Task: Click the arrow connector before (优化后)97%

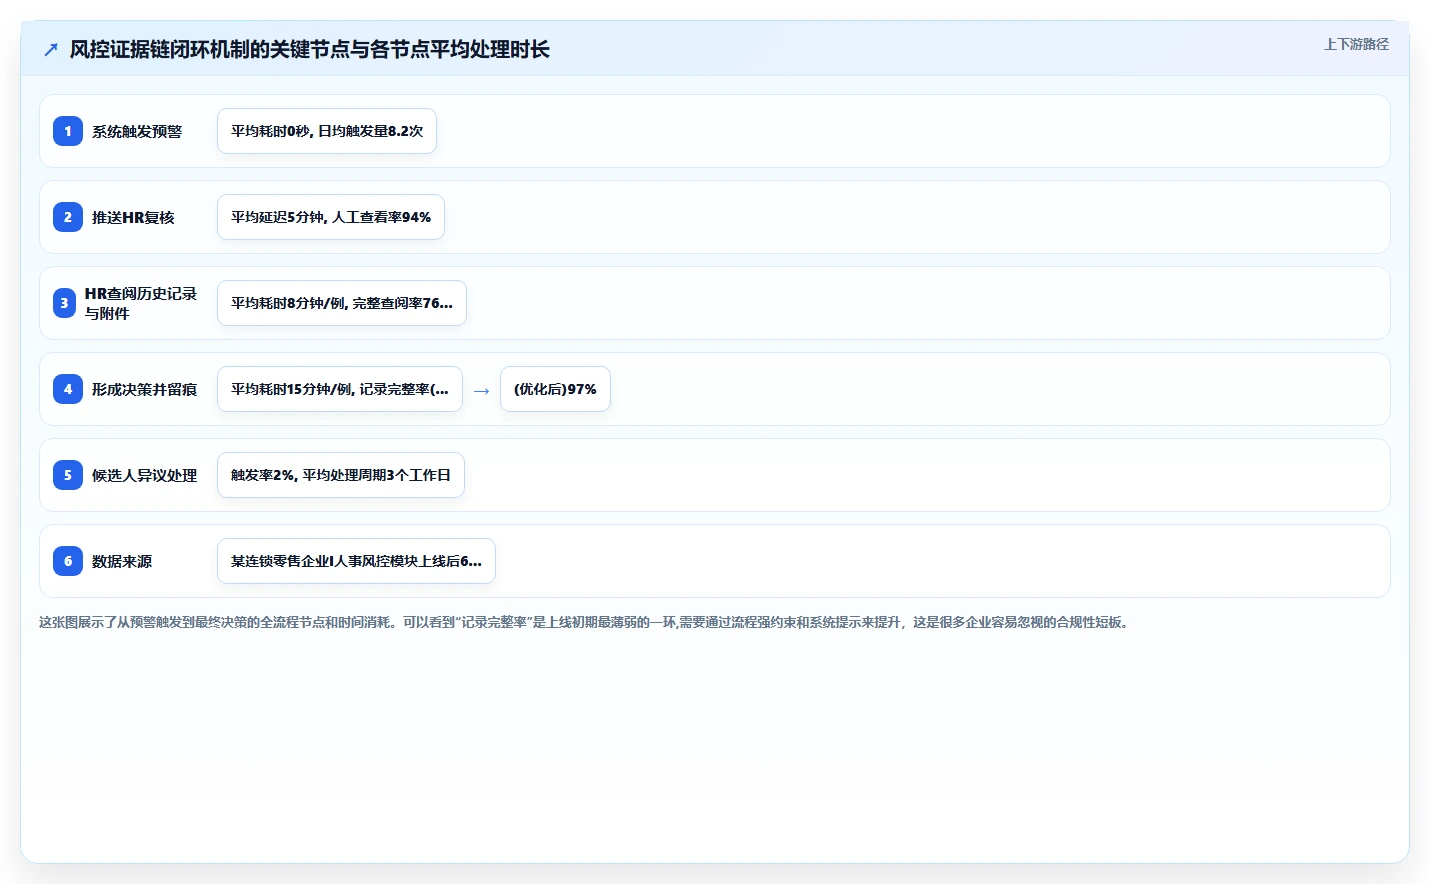Action: pos(481,390)
